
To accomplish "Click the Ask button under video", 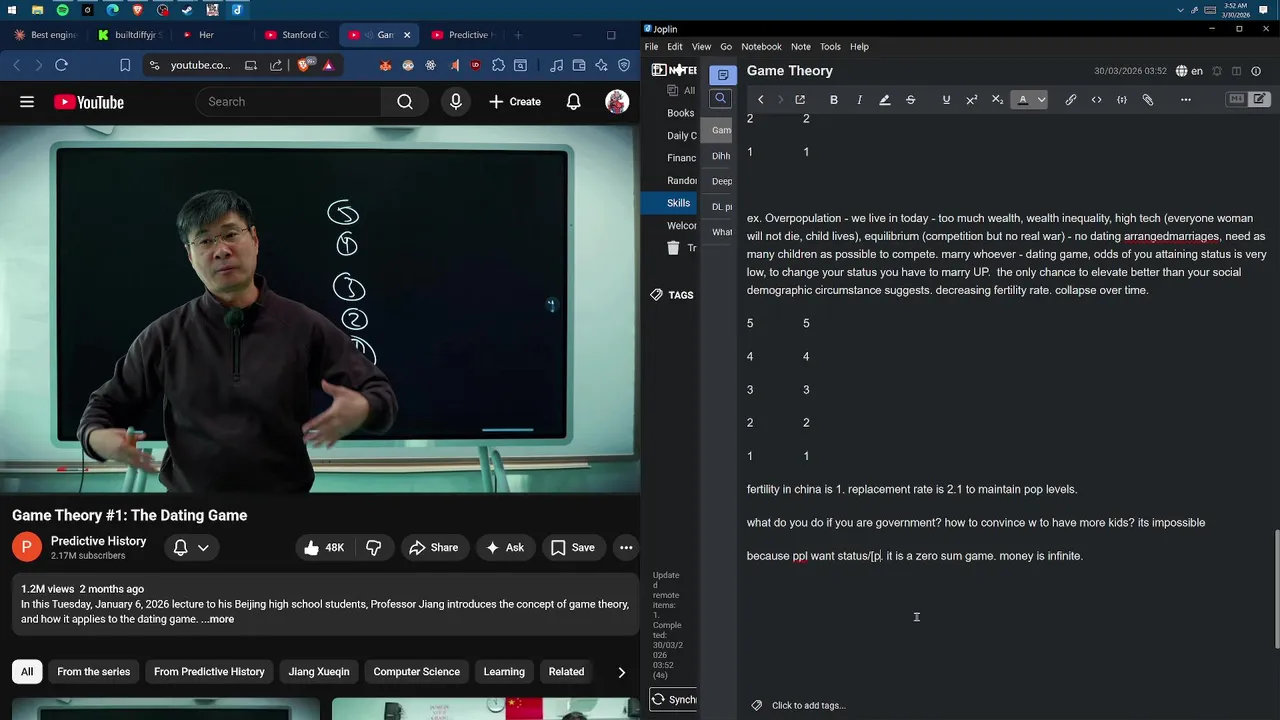I will coord(505,547).
